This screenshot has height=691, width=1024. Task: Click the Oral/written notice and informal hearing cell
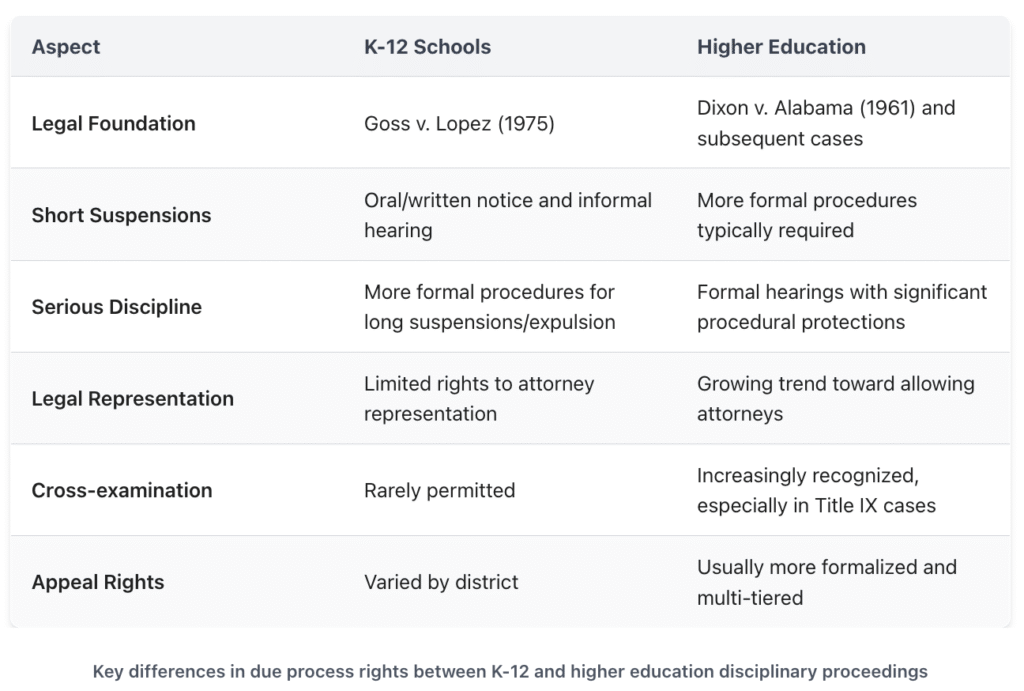pos(507,215)
